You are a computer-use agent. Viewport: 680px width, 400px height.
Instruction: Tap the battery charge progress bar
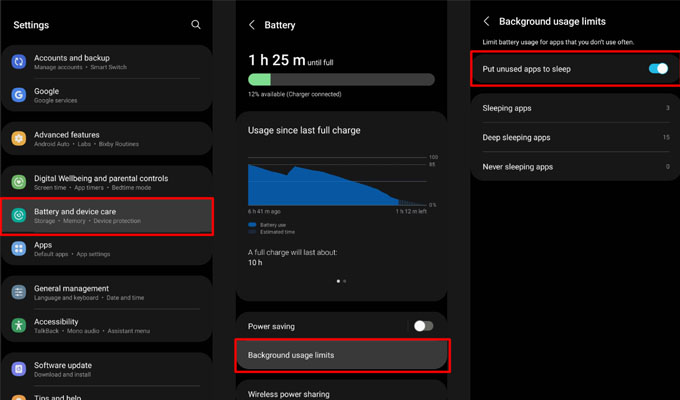341,79
